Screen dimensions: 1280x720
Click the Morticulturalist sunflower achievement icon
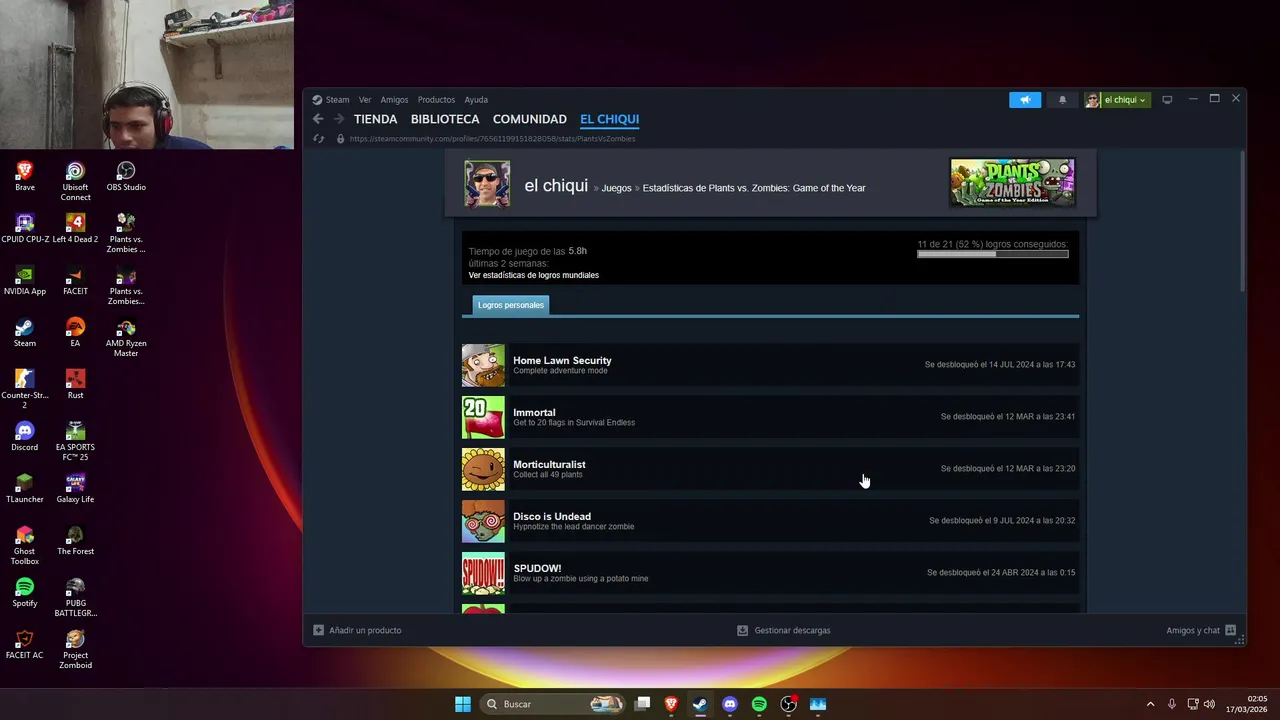pyautogui.click(x=483, y=469)
